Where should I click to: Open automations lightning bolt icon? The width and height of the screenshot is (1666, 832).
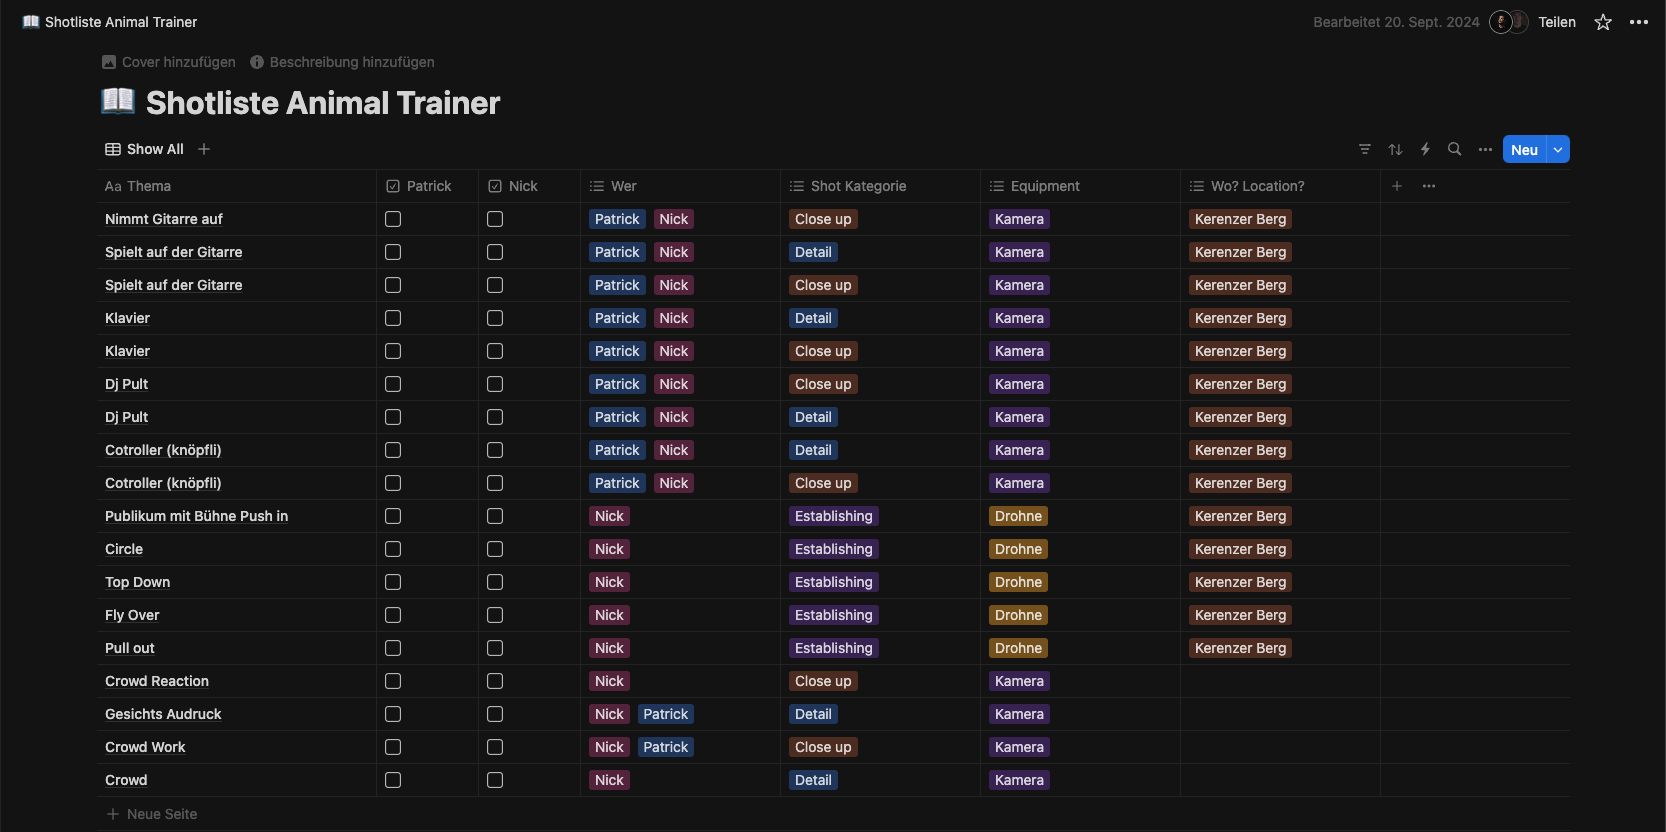[1425, 149]
